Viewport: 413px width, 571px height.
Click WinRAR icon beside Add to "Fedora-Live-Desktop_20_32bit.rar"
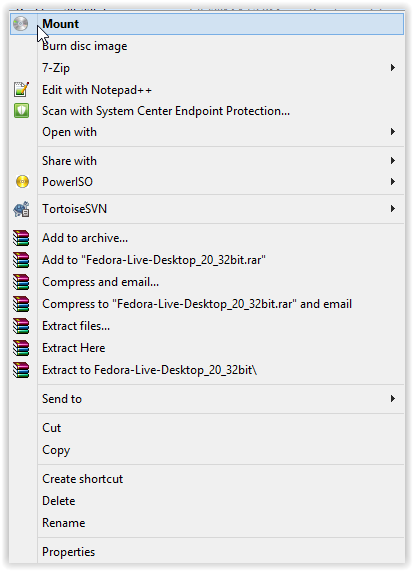click(21, 260)
